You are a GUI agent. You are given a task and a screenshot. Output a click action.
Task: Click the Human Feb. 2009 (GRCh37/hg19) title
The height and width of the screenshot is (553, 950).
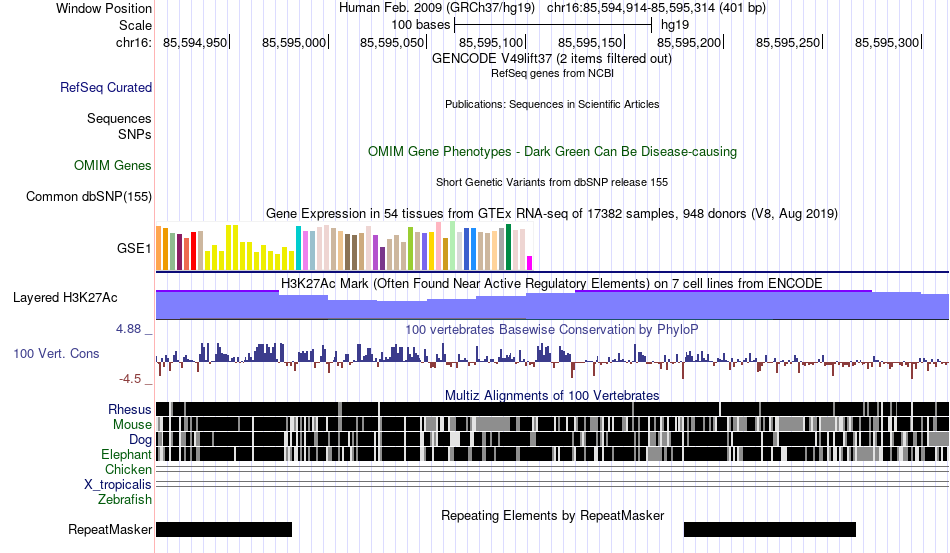point(437,8)
